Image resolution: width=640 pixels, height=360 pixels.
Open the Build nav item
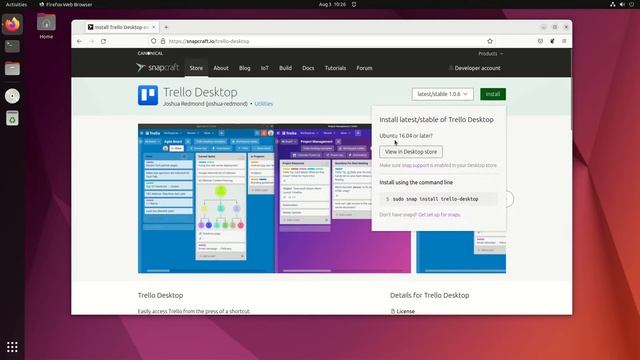[285, 68]
